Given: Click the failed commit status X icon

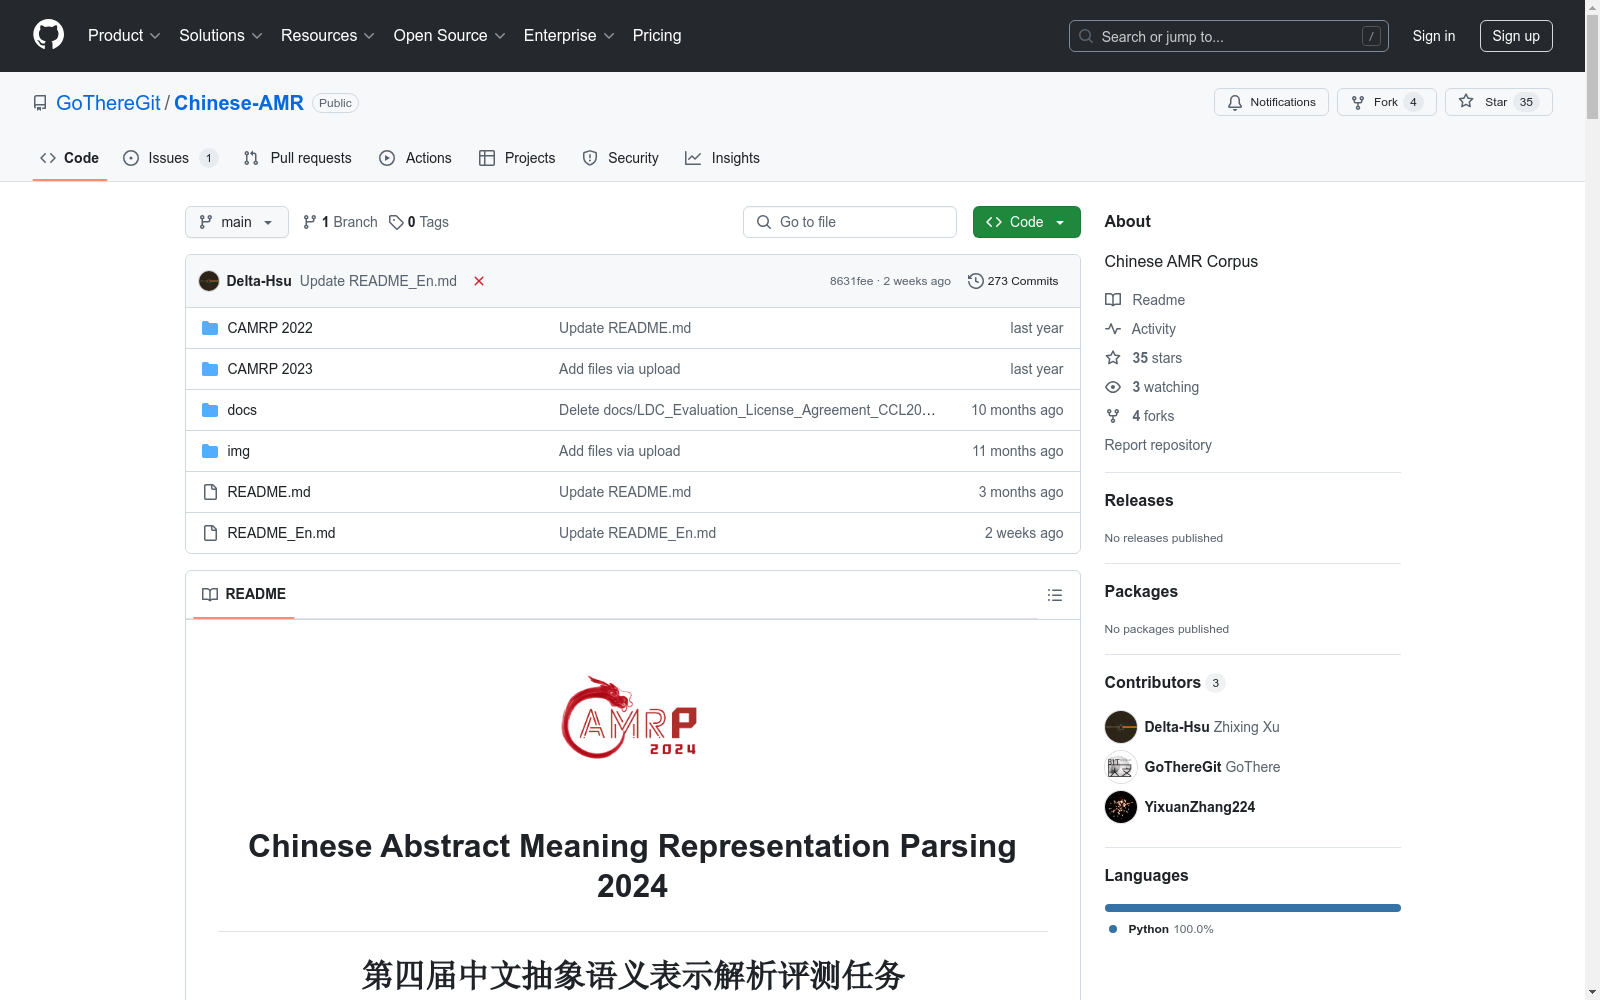Looking at the screenshot, I should click(479, 281).
